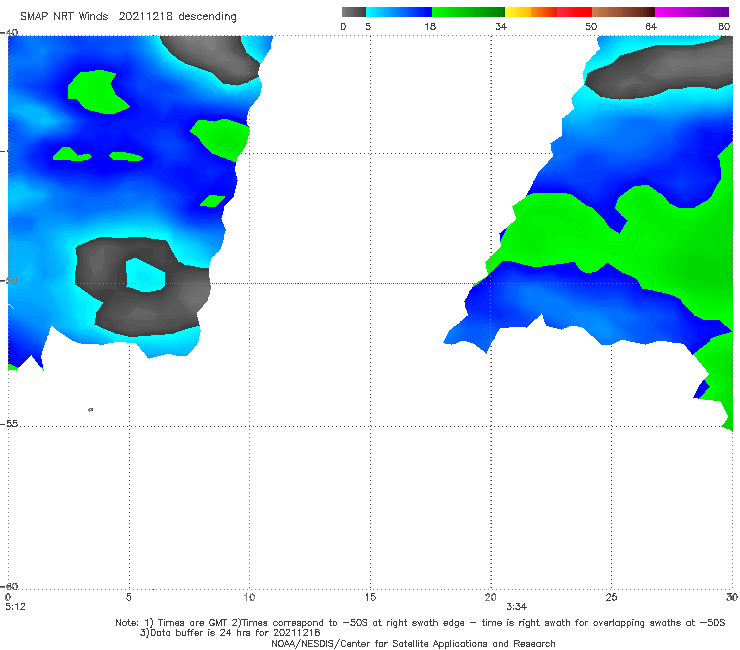Click the longitude axis label '10'
740x650 pixels.
coord(249,597)
